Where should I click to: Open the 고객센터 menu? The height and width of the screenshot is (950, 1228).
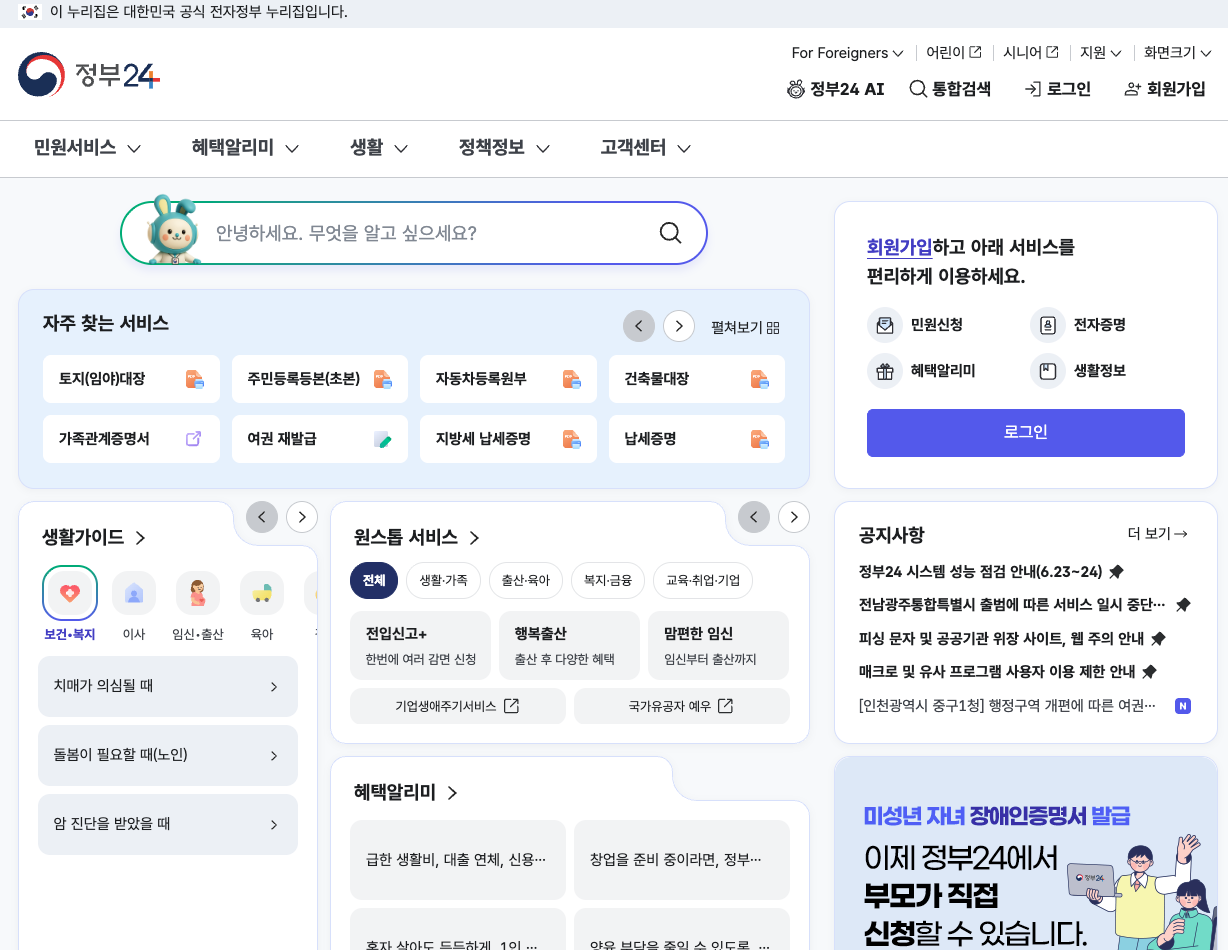click(x=646, y=148)
